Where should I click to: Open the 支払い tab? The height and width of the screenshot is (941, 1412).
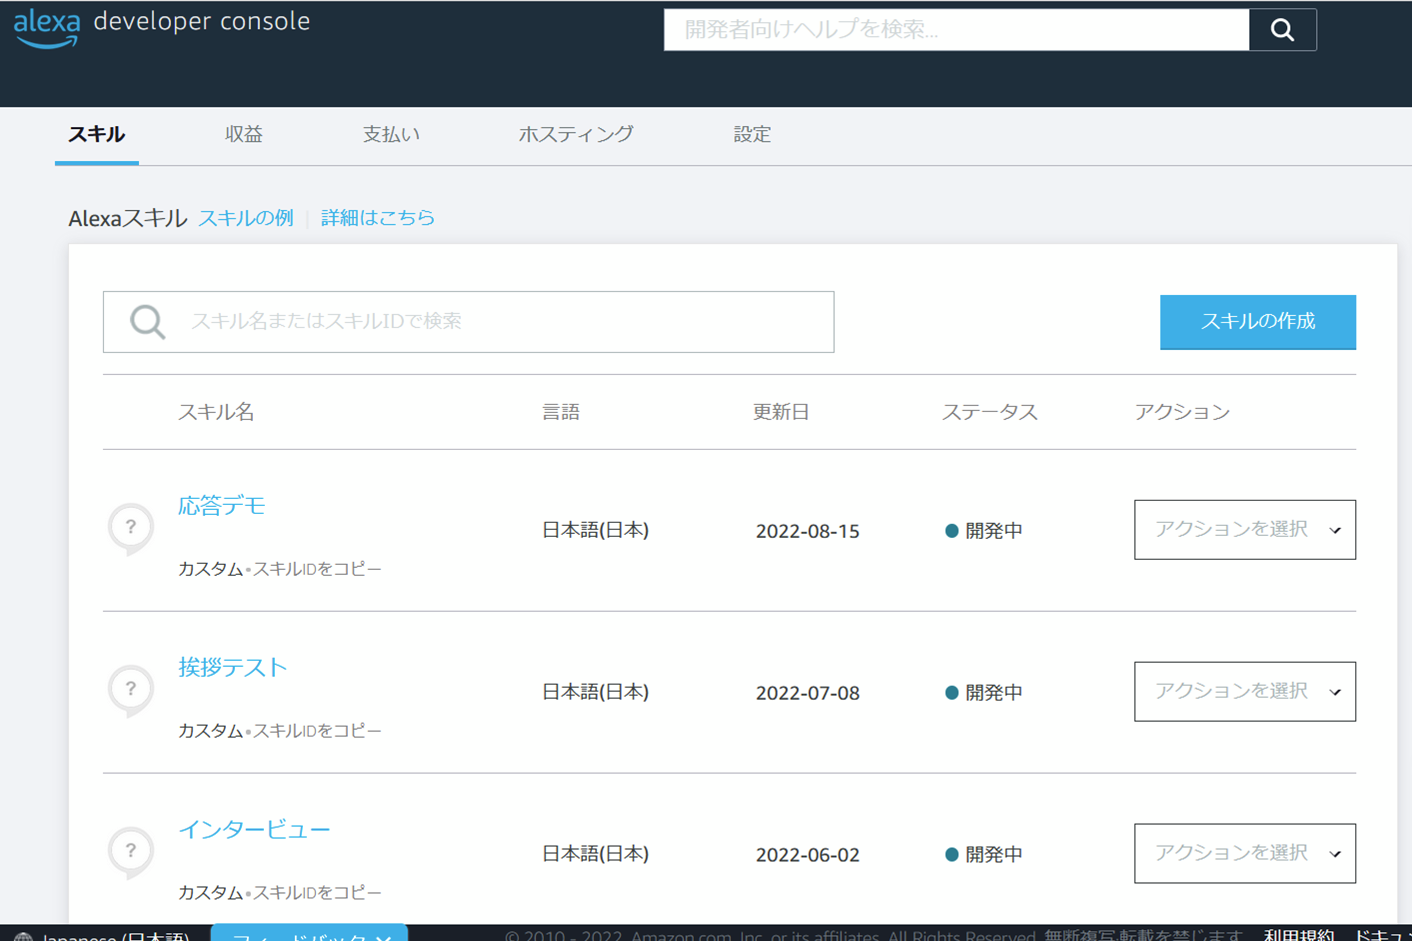[x=391, y=134]
